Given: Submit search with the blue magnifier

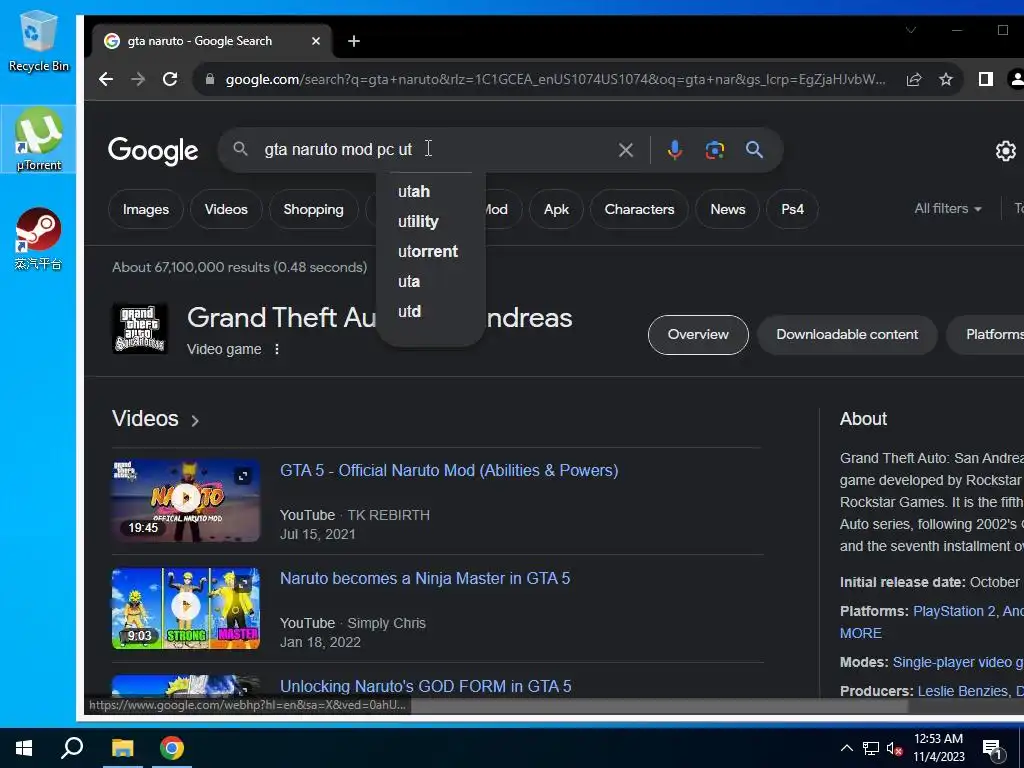Looking at the screenshot, I should coord(754,150).
